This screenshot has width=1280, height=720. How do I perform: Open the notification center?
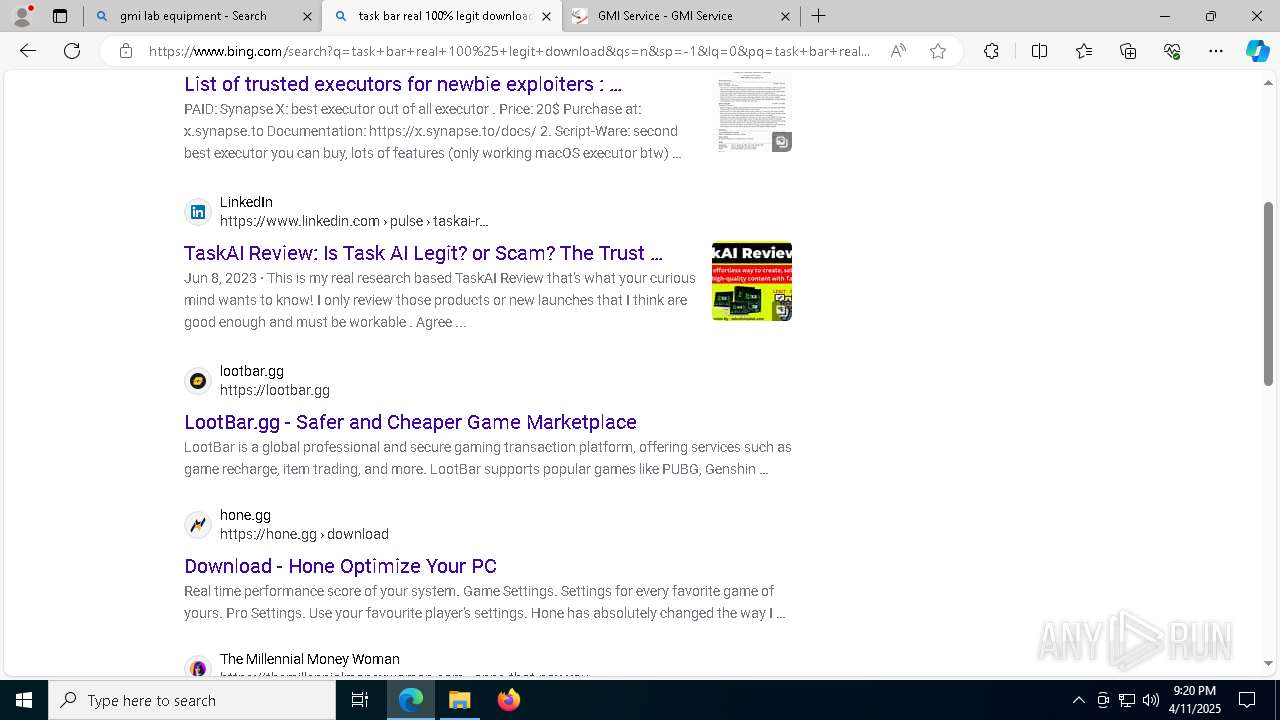(x=1247, y=700)
